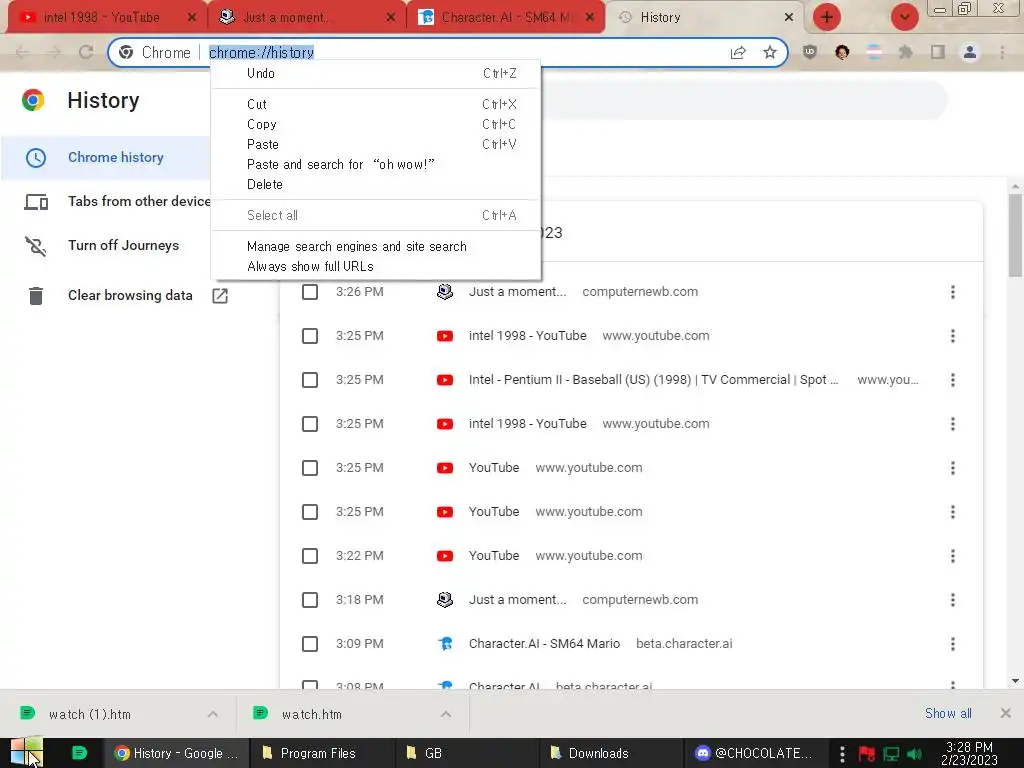Image resolution: width=1024 pixels, height=768 pixels.
Task: Click the taskbar clock showing 3:28 PM
Action: [969, 753]
